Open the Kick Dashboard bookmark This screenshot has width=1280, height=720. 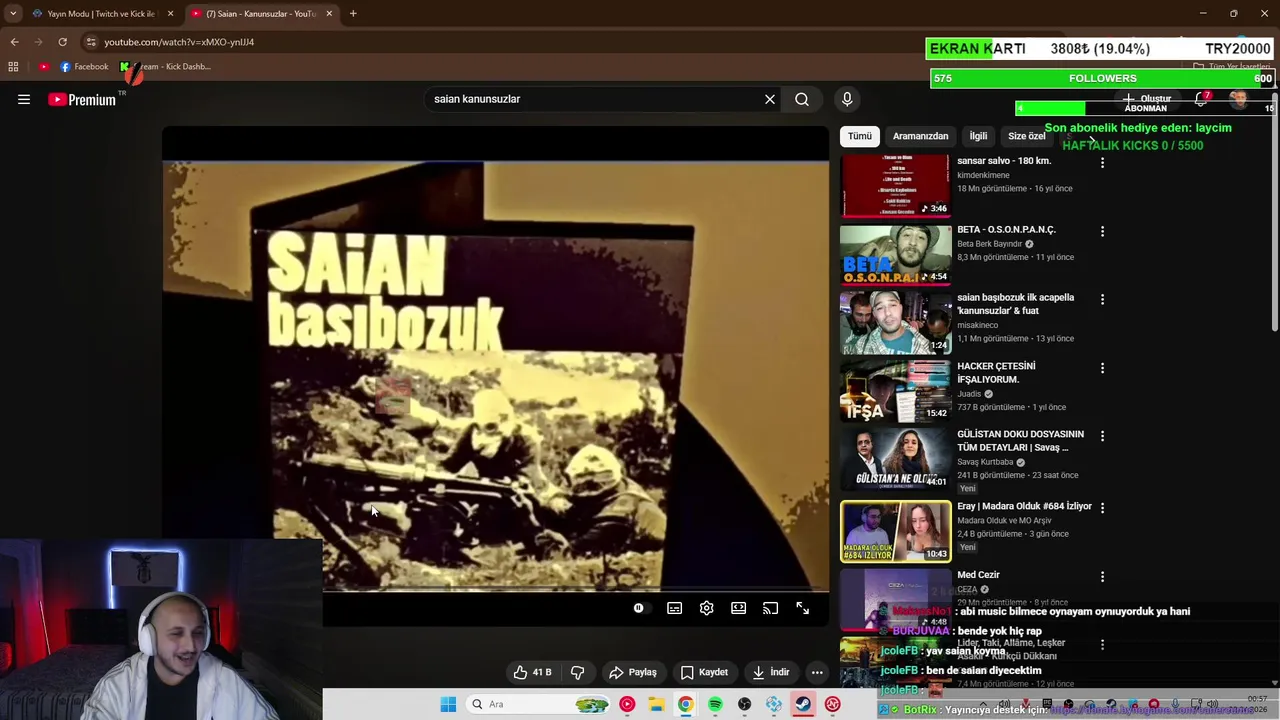coord(165,67)
